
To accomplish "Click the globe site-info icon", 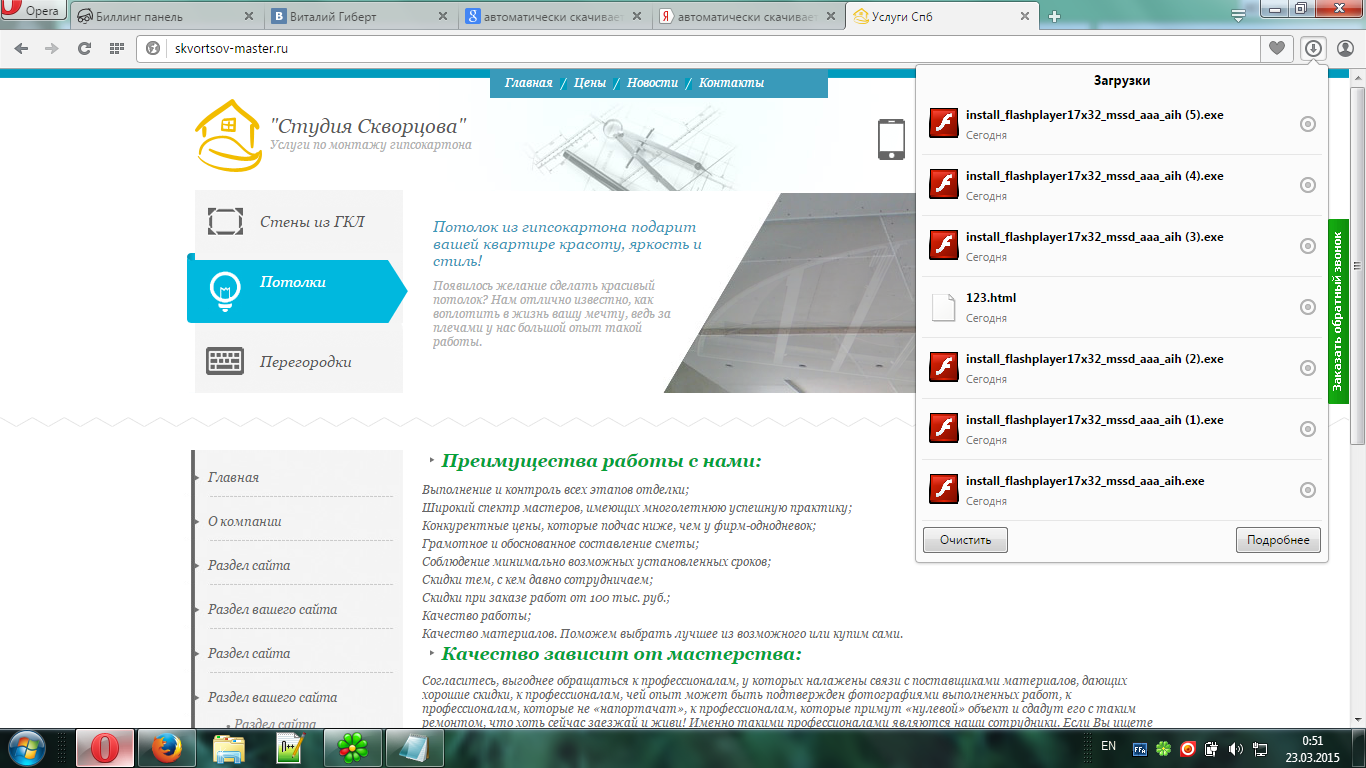I will [x=154, y=48].
